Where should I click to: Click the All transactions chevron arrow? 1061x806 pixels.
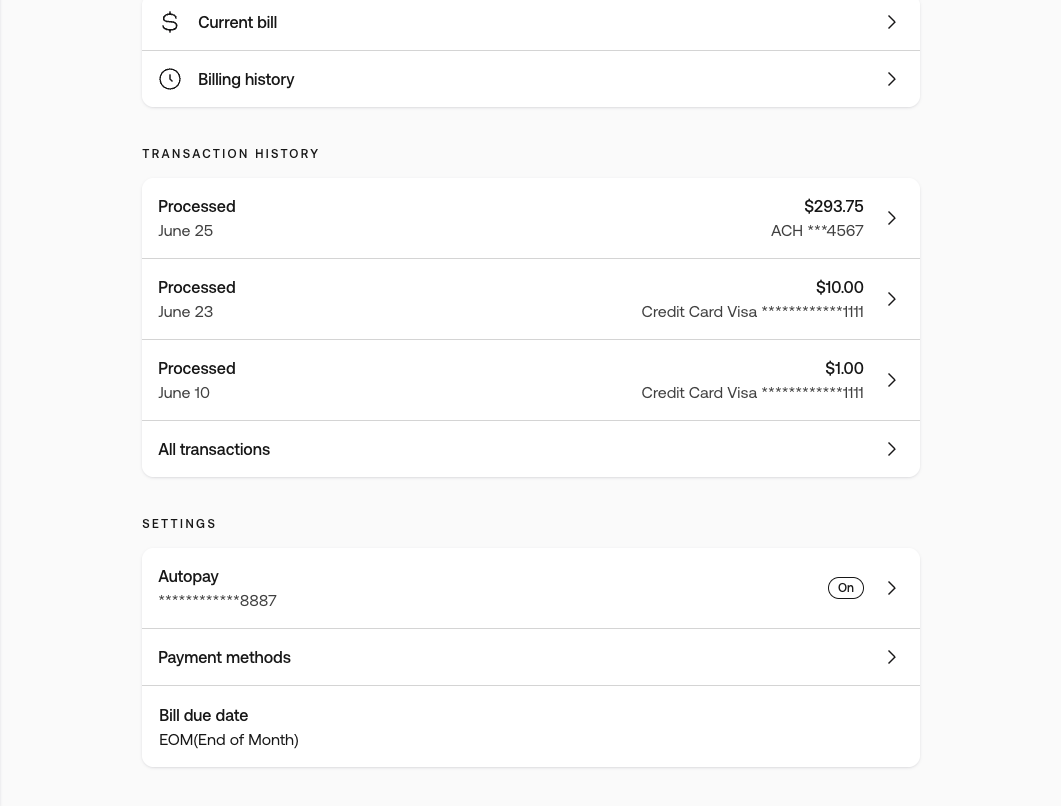click(x=891, y=449)
